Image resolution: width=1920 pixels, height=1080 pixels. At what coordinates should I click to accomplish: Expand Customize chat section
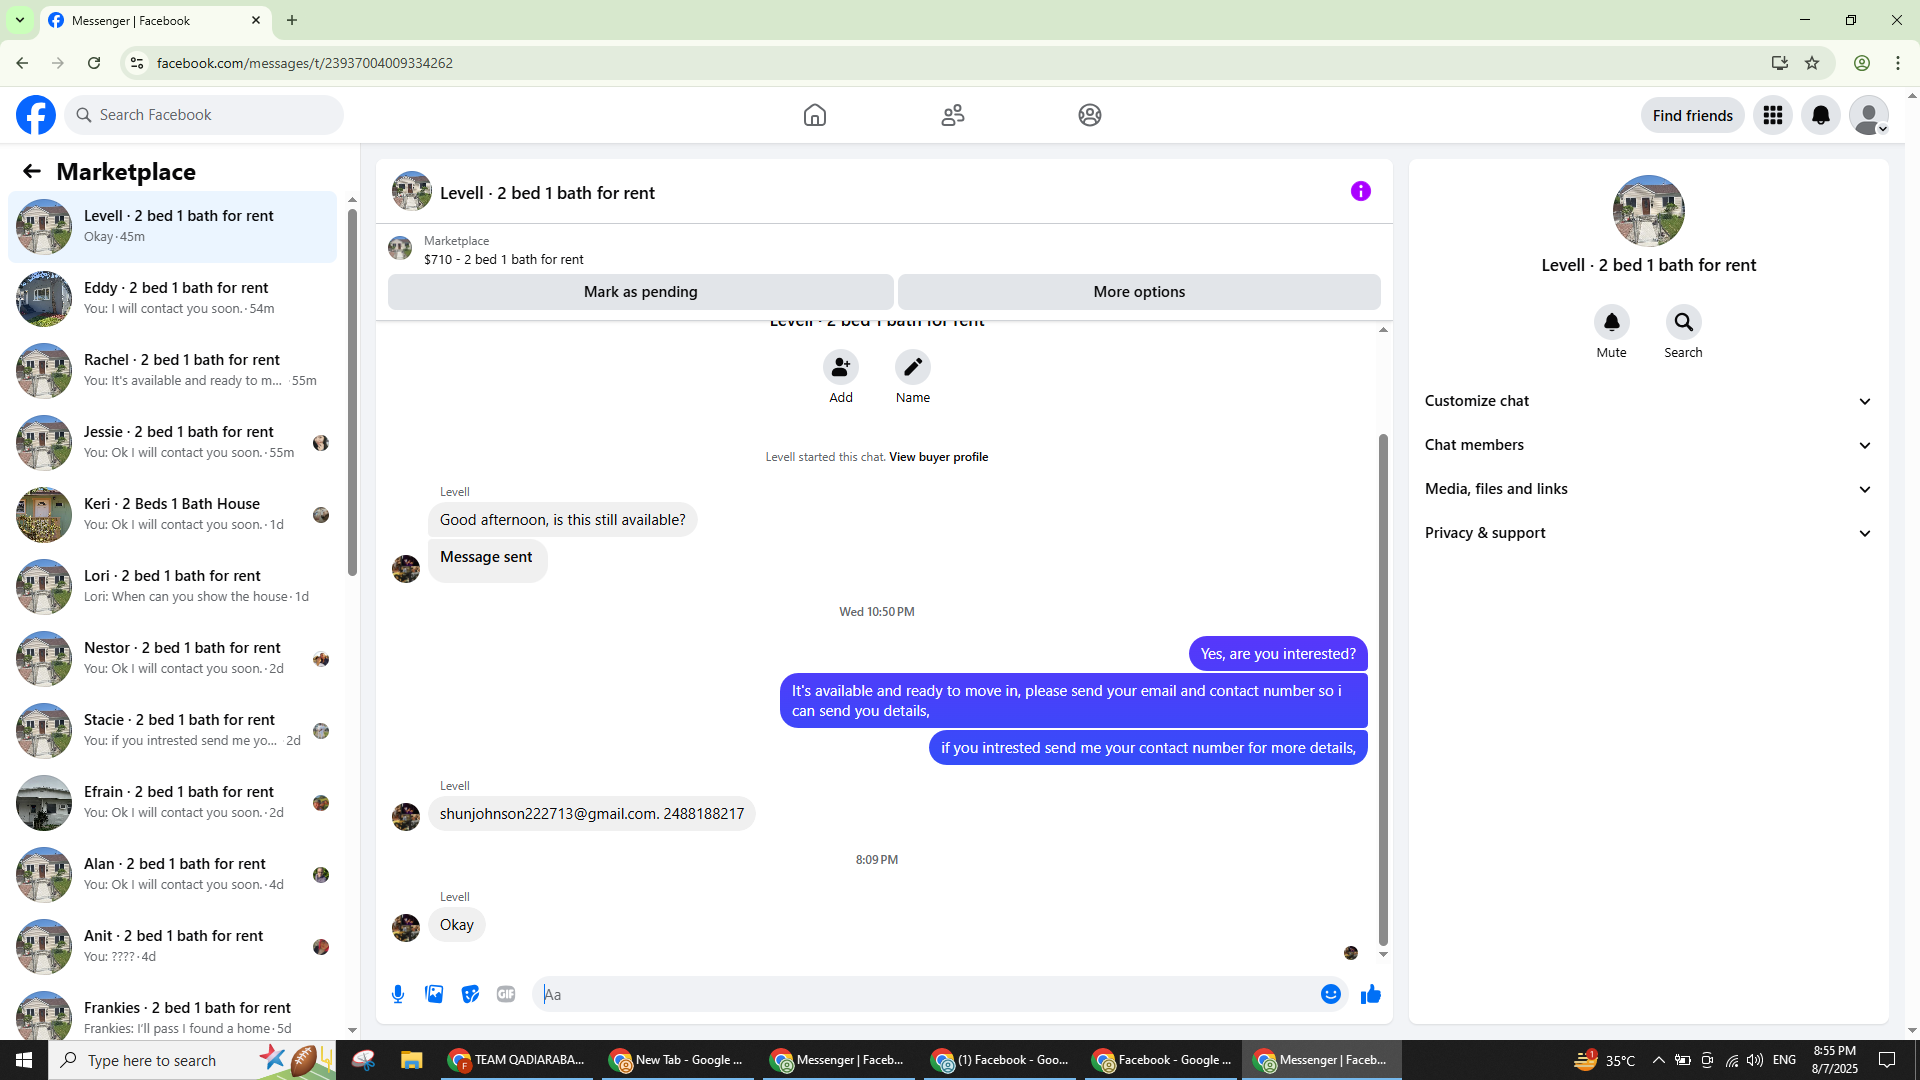coord(1648,401)
